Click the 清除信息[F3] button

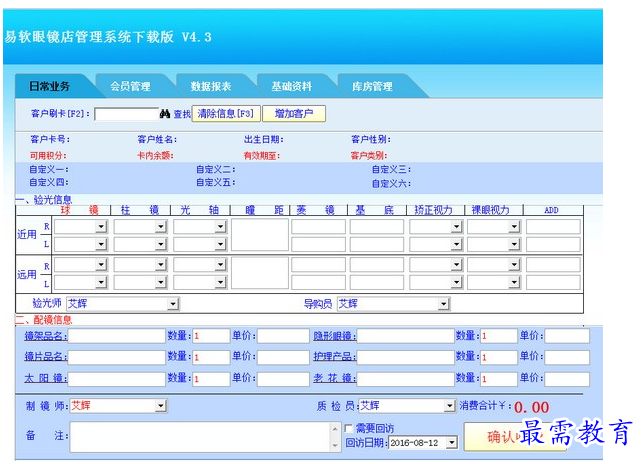[226, 114]
